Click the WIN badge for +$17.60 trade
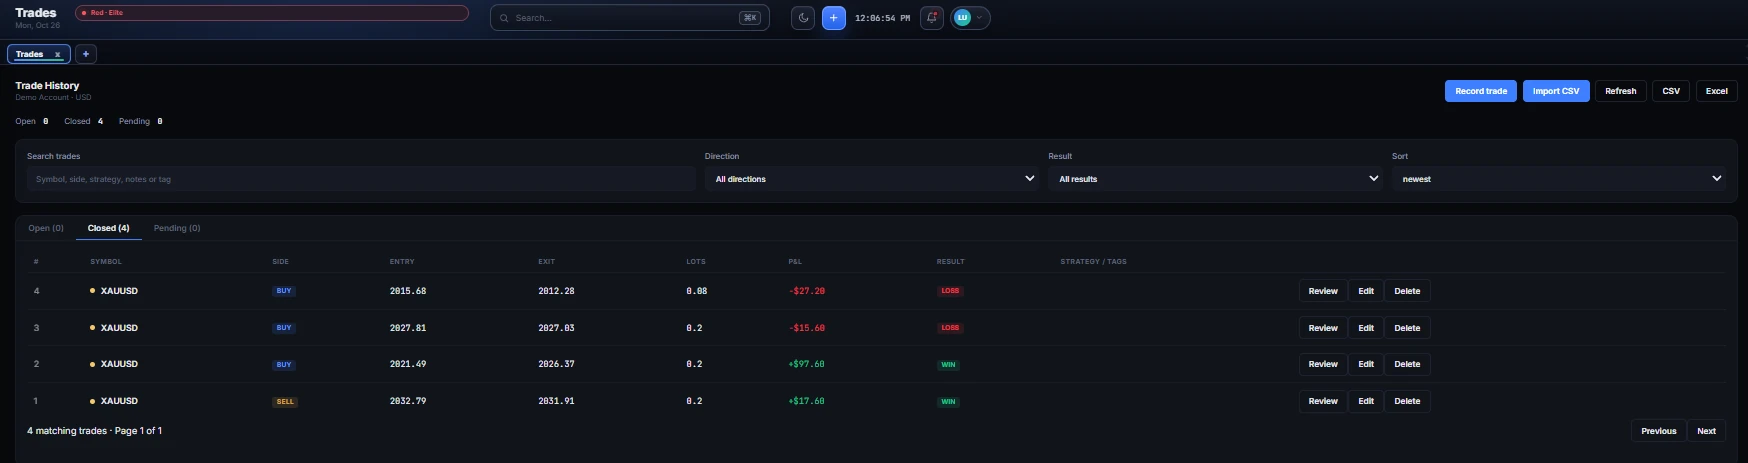 coord(948,402)
